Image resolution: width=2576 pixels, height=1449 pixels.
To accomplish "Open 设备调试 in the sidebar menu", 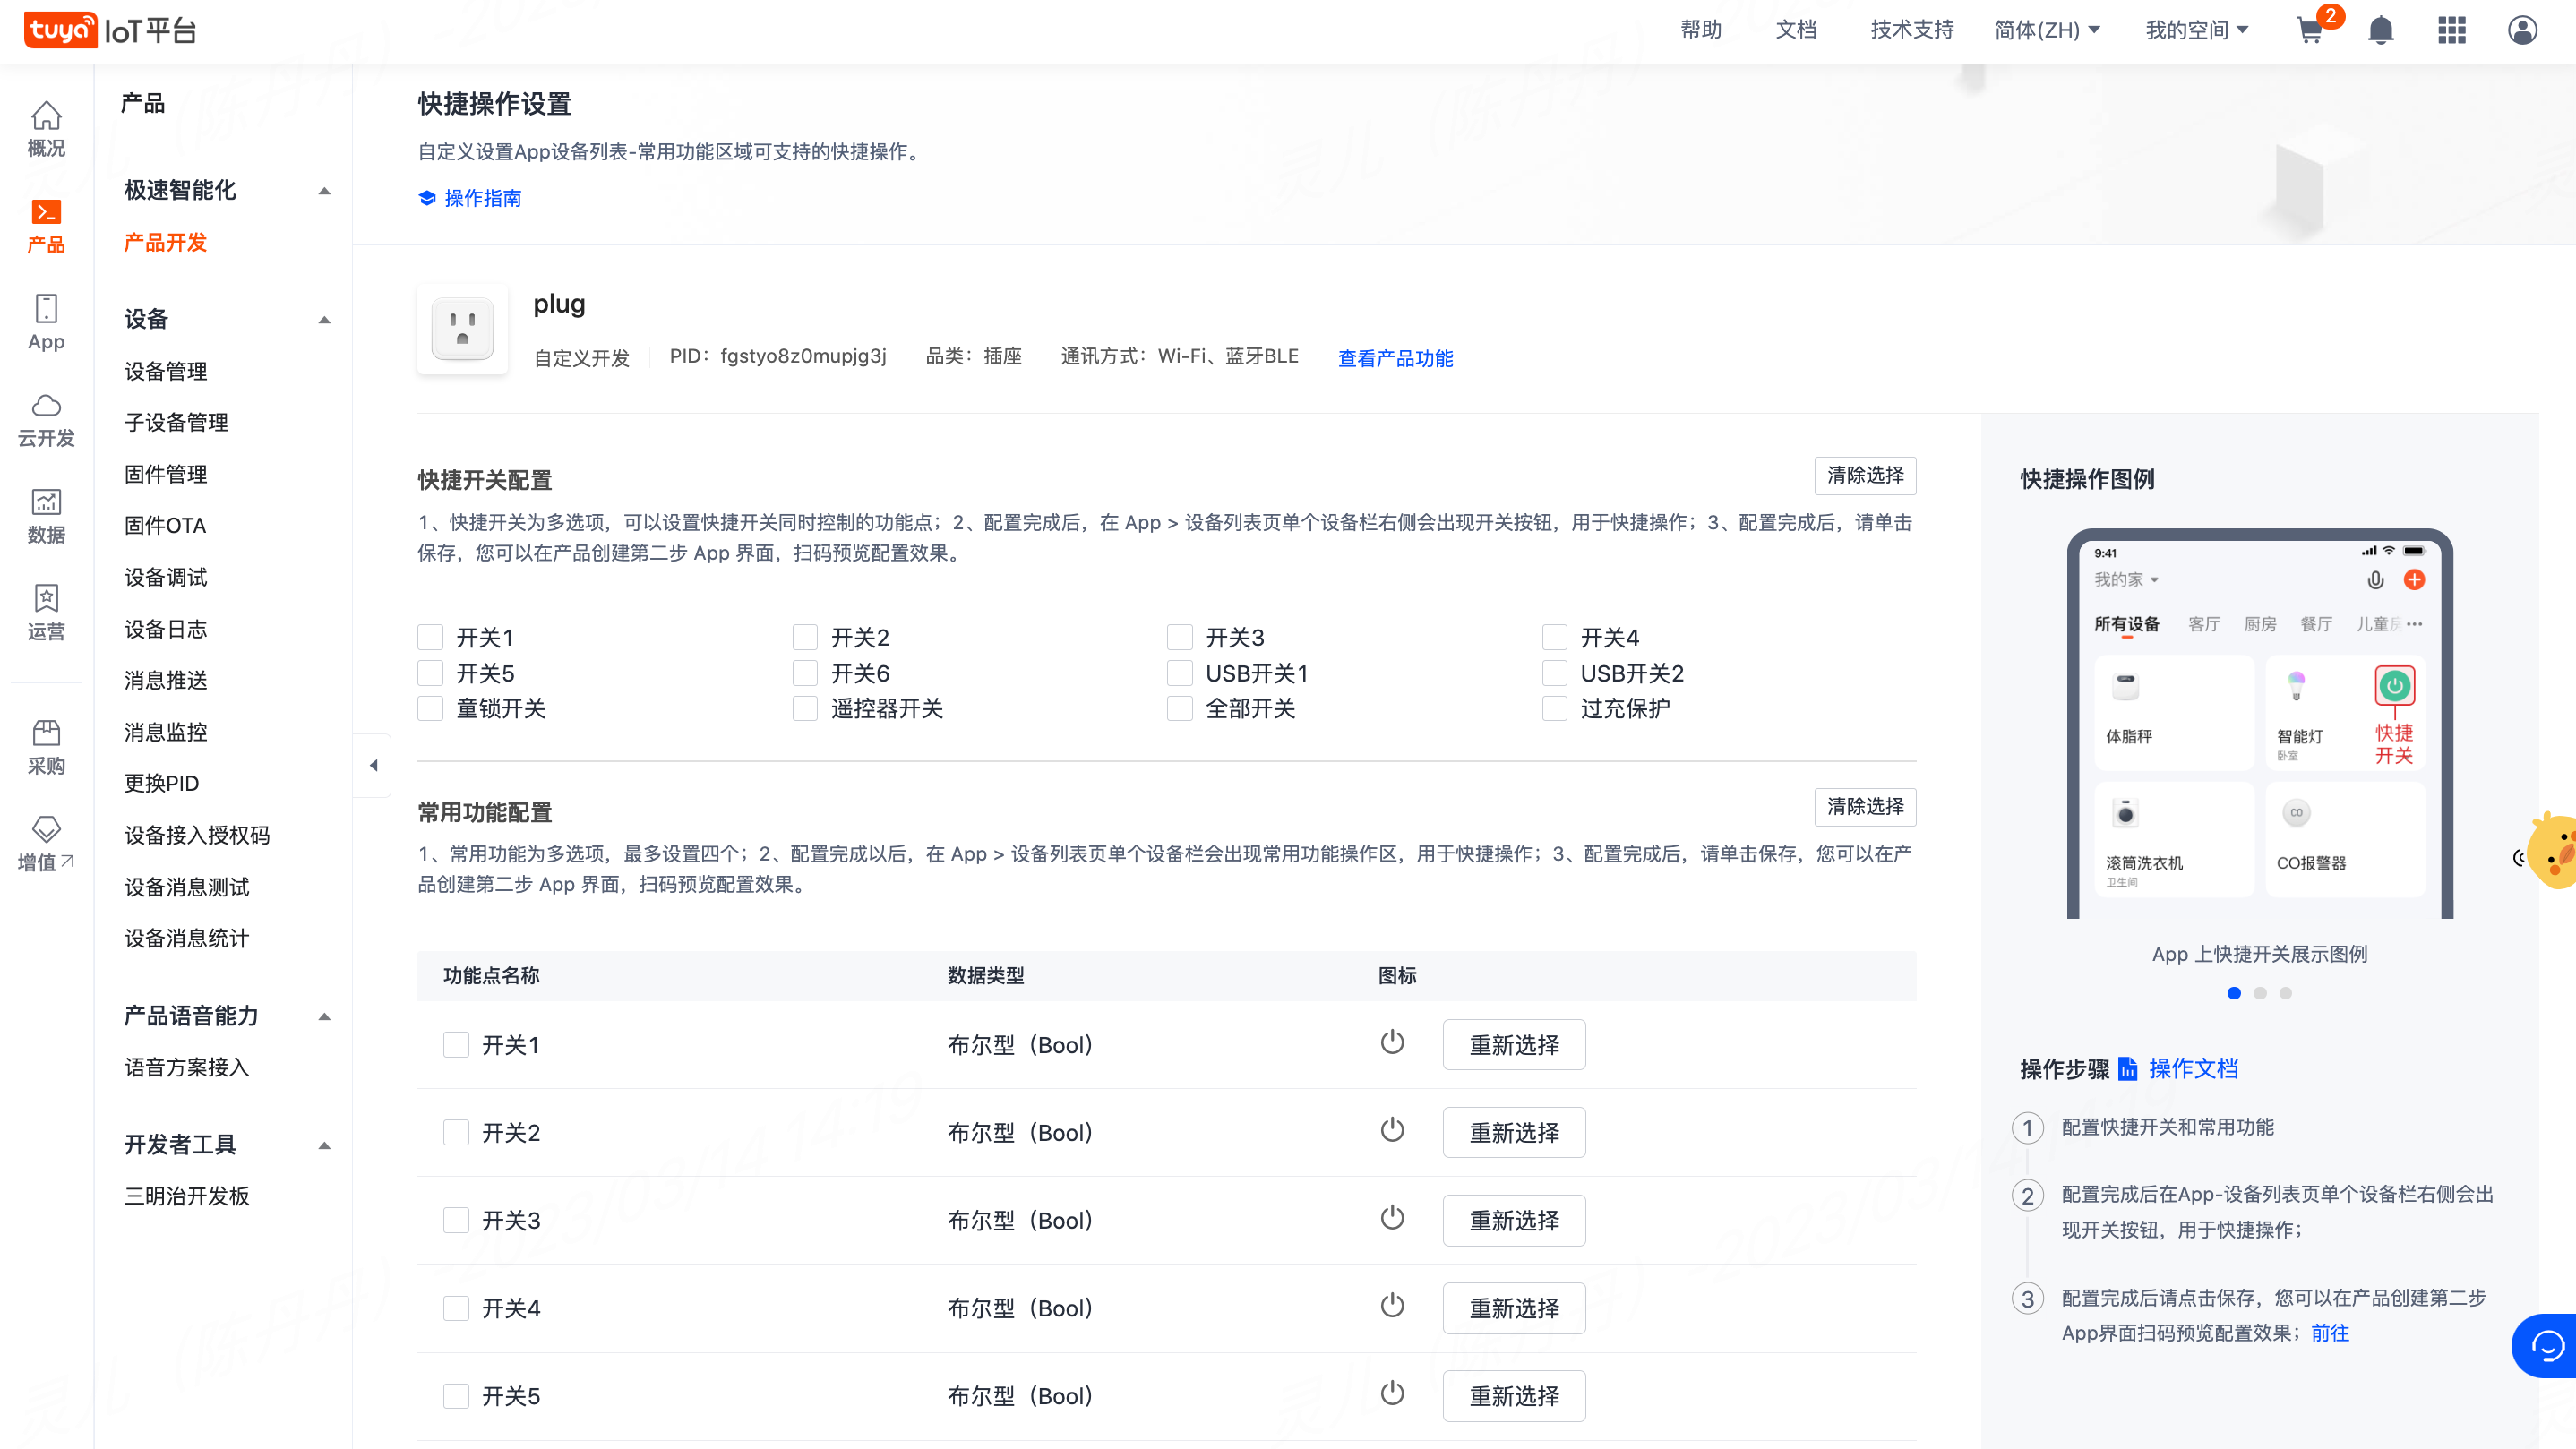I will pos(166,577).
